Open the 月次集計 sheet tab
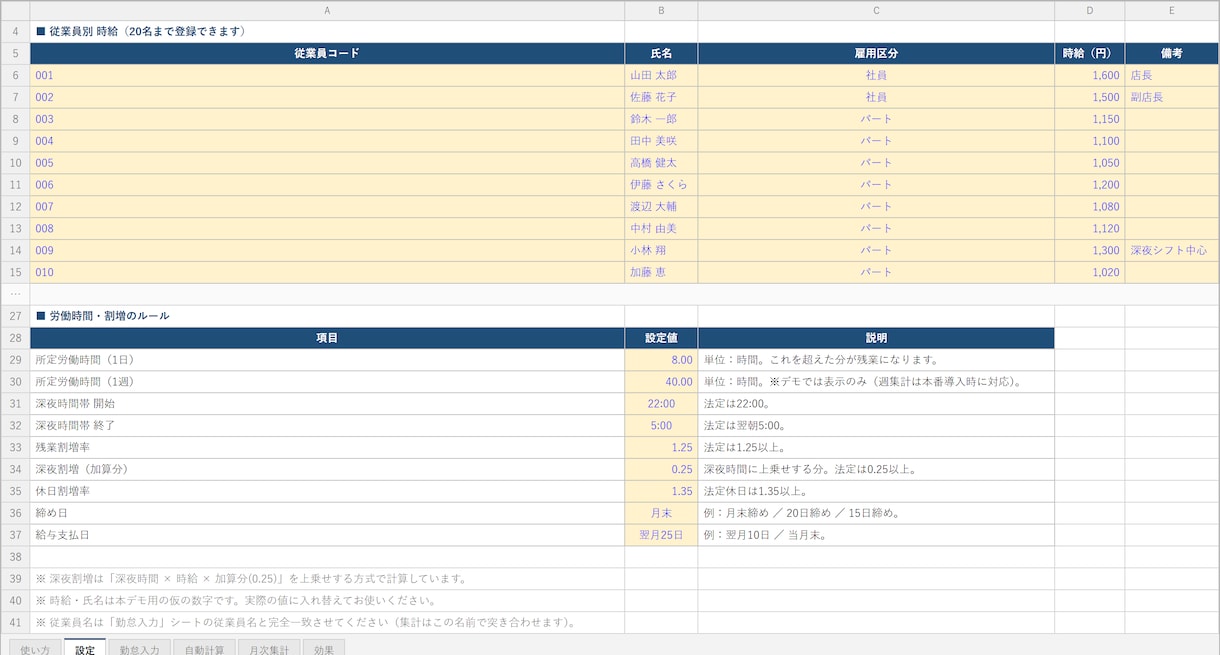The width and height of the screenshot is (1220, 655). pos(269,648)
